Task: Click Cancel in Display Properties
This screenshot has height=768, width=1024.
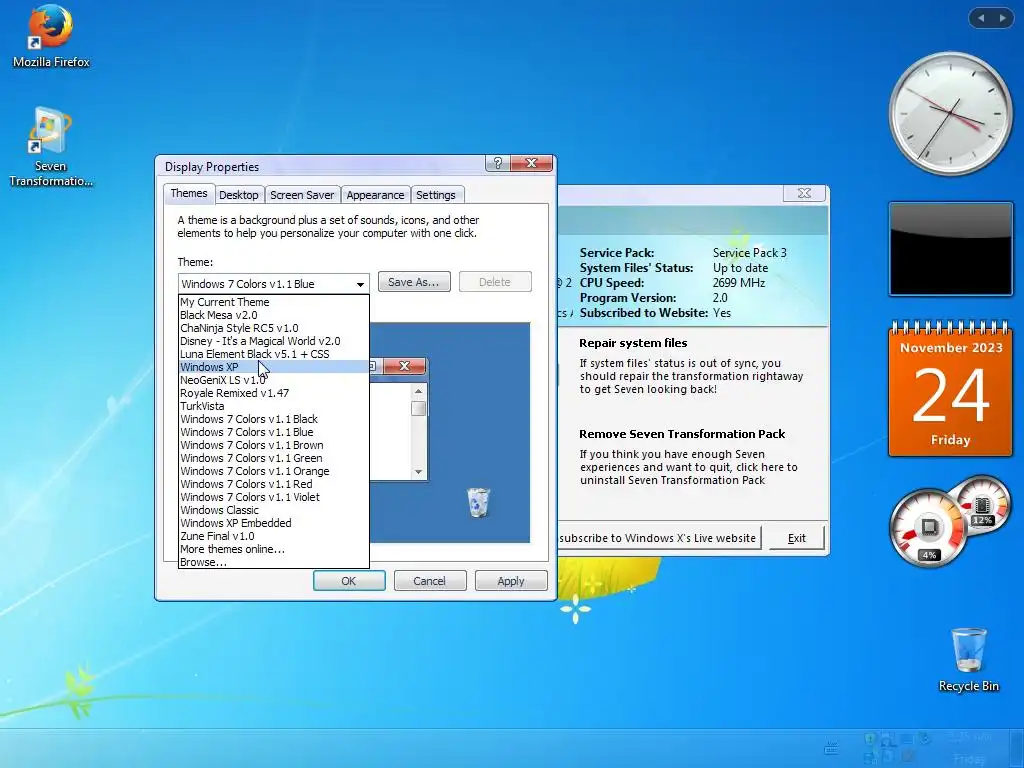Action: tap(430, 581)
